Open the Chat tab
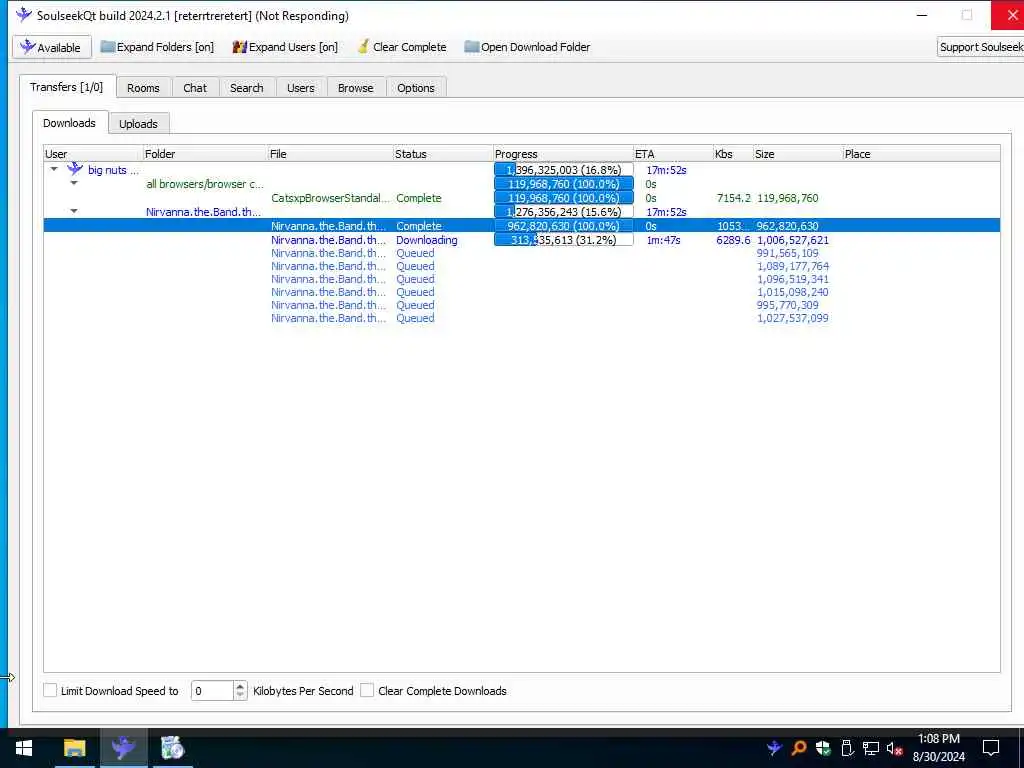The width and height of the screenshot is (1024, 768). click(x=195, y=88)
